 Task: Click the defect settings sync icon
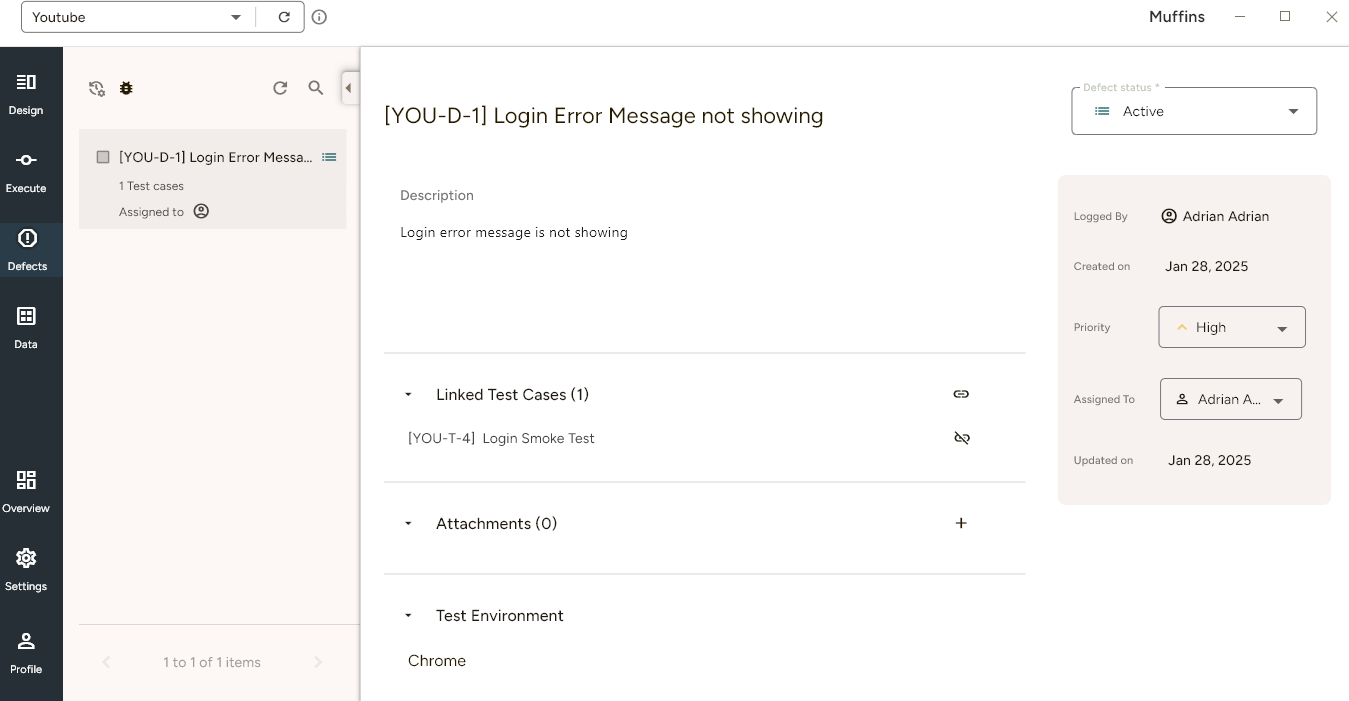pos(97,88)
